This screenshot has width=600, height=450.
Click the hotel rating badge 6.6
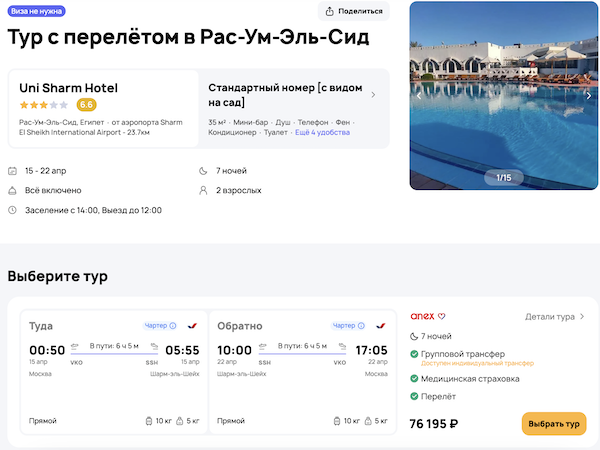tap(87, 105)
